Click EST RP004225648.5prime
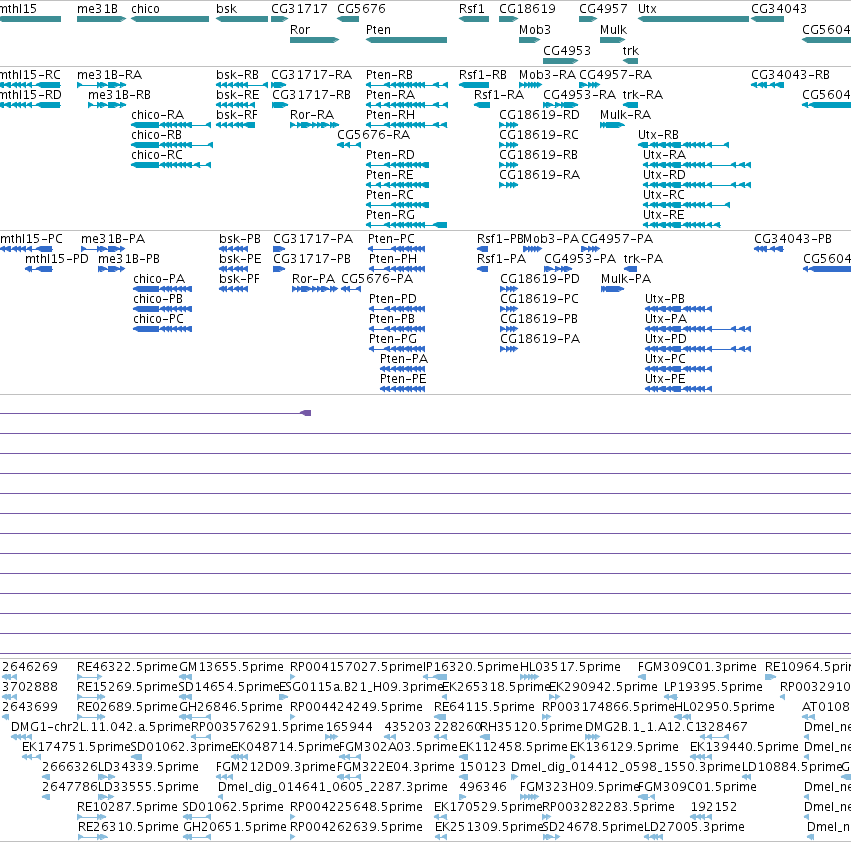 357,807
